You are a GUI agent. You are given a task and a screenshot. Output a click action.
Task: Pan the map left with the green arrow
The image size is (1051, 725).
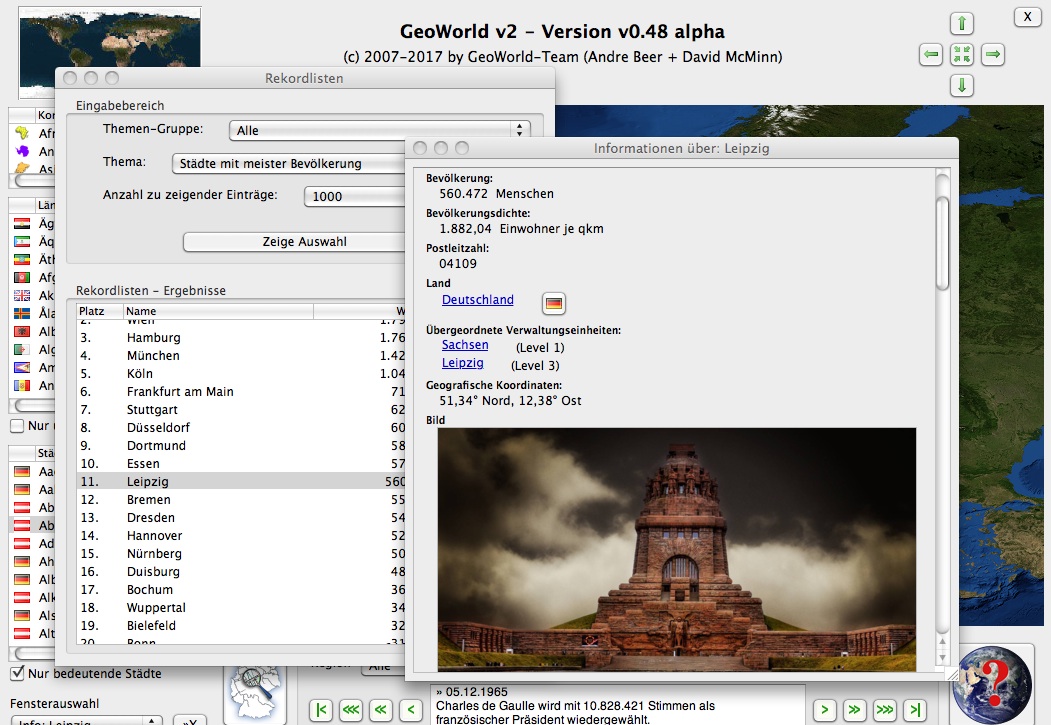point(931,54)
